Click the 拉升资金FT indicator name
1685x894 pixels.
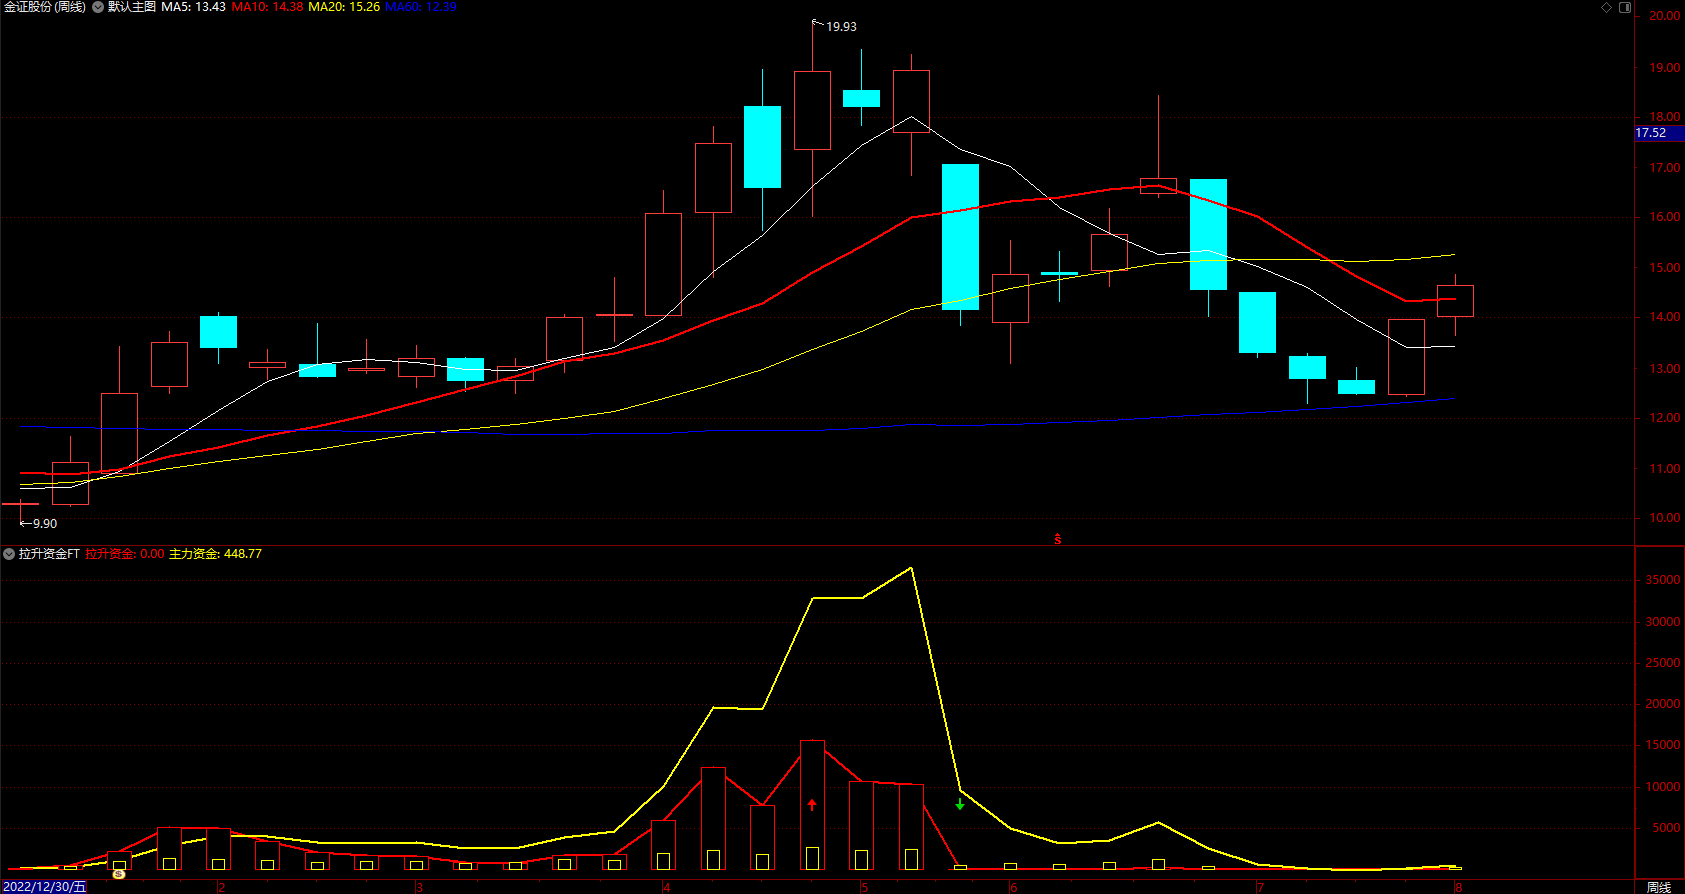[x=49, y=554]
